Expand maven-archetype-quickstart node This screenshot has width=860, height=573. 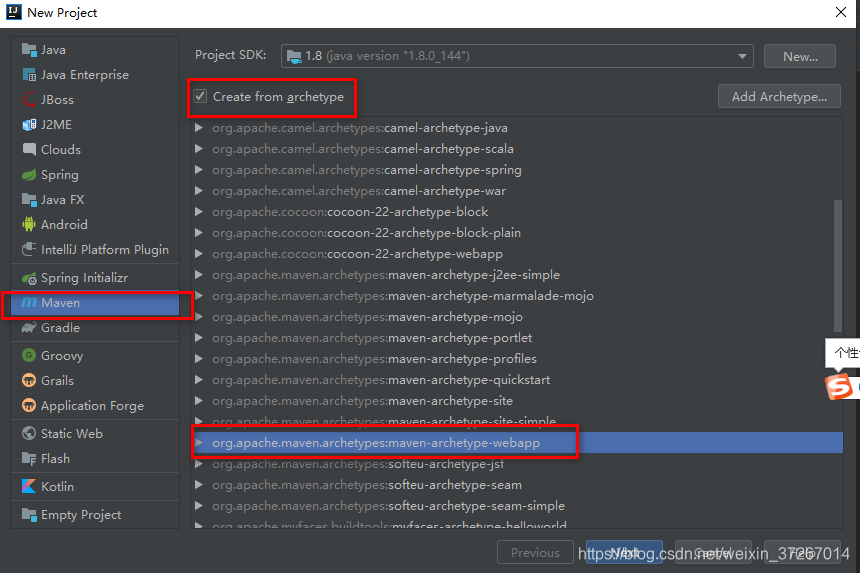(x=199, y=380)
